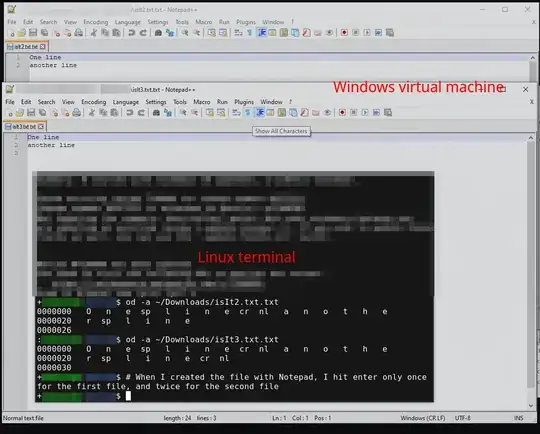
Task: Click vertical scrollbar thumb in isIt3 window
Action: [531, 265]
